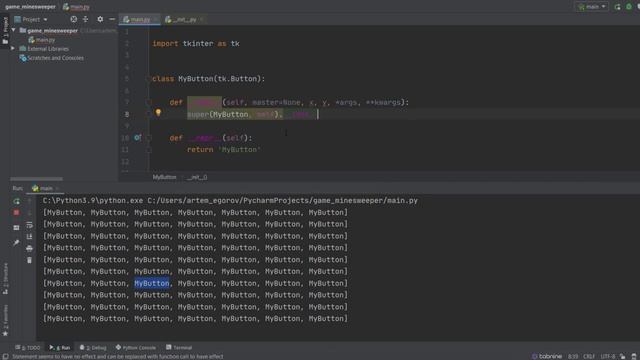The height and width of the screenshot is (360, 640).
Task: Close the main run tab
Action: [58, 188]
